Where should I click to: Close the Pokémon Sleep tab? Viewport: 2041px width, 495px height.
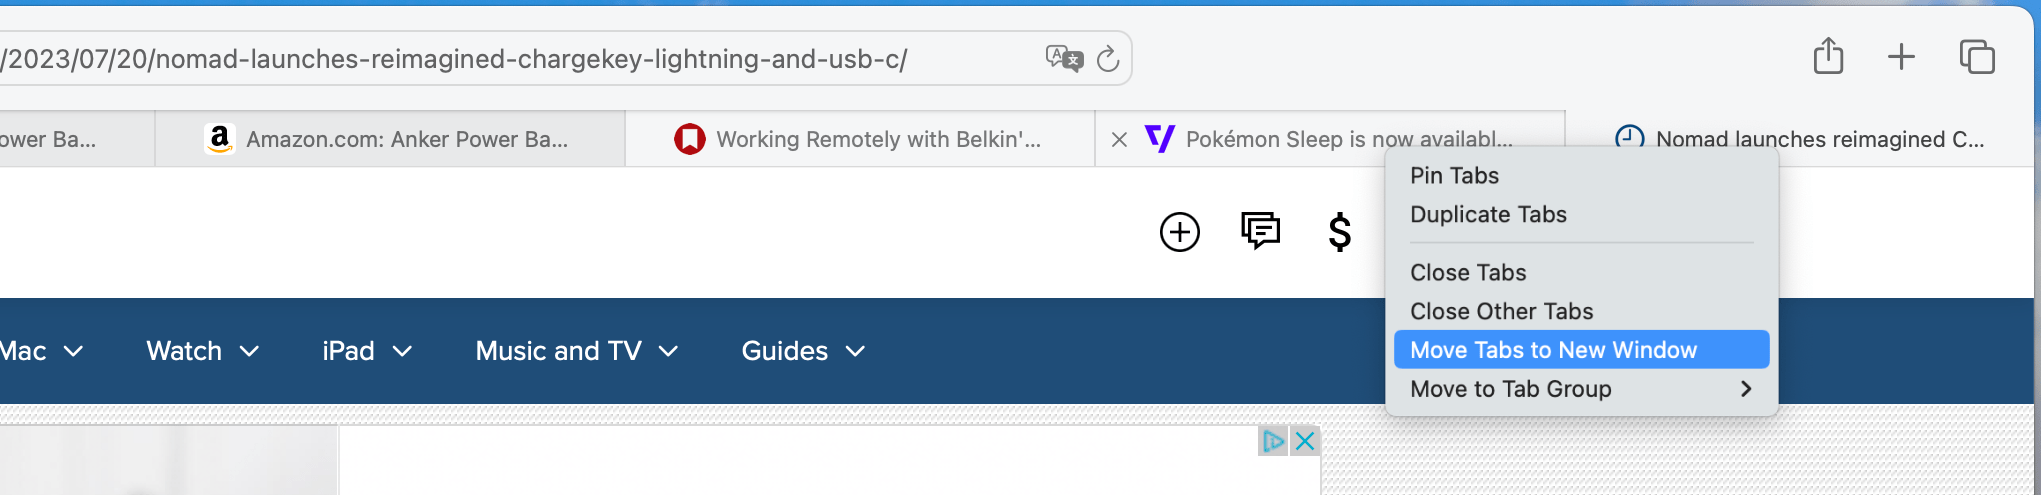[1120, 140]
